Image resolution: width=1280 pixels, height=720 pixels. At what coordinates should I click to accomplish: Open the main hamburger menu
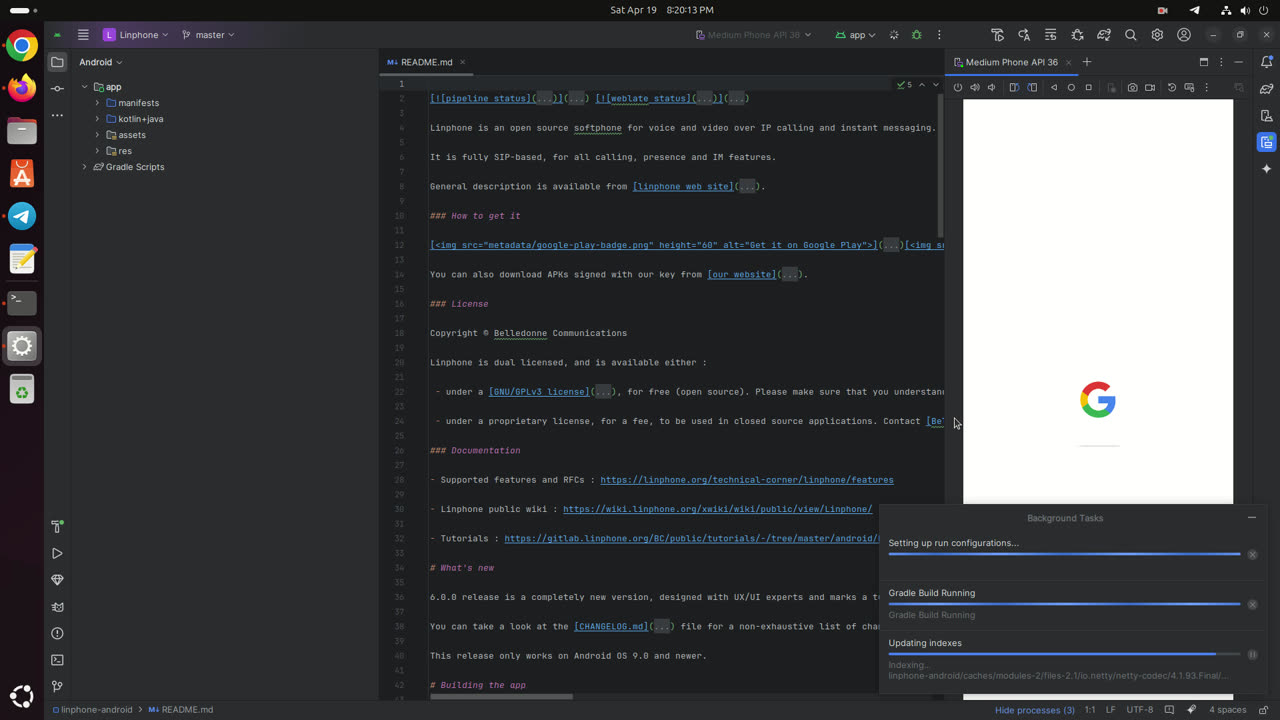pyautogui.click(x=83, y=35)
